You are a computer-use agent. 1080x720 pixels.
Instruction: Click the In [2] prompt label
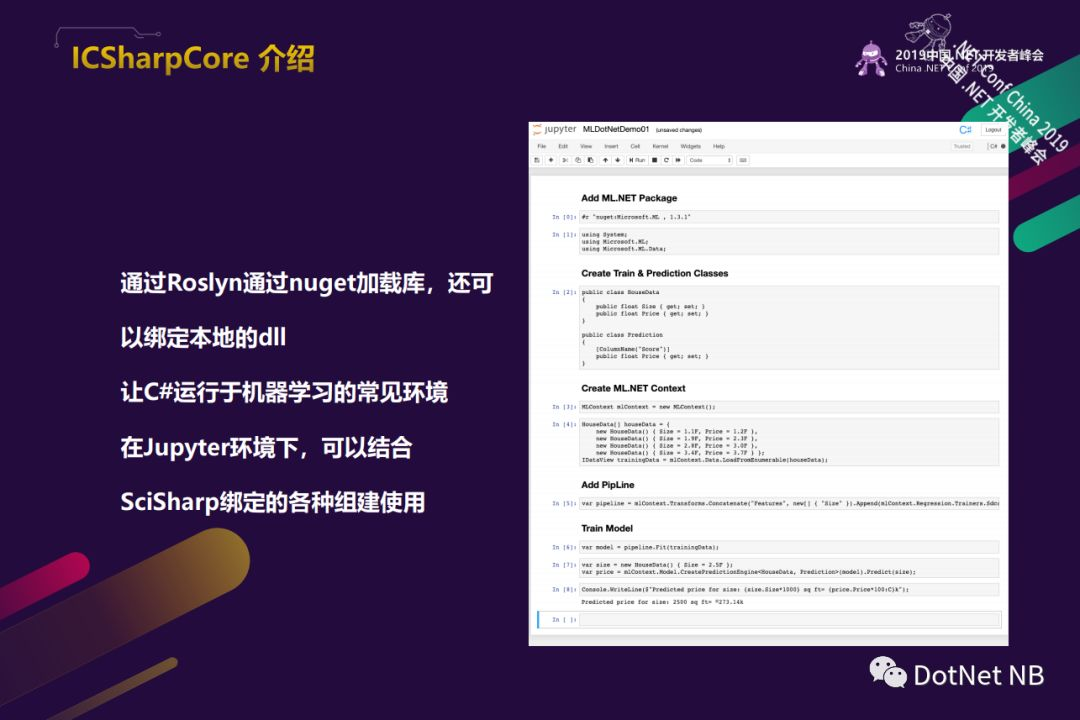pos(564,293)
